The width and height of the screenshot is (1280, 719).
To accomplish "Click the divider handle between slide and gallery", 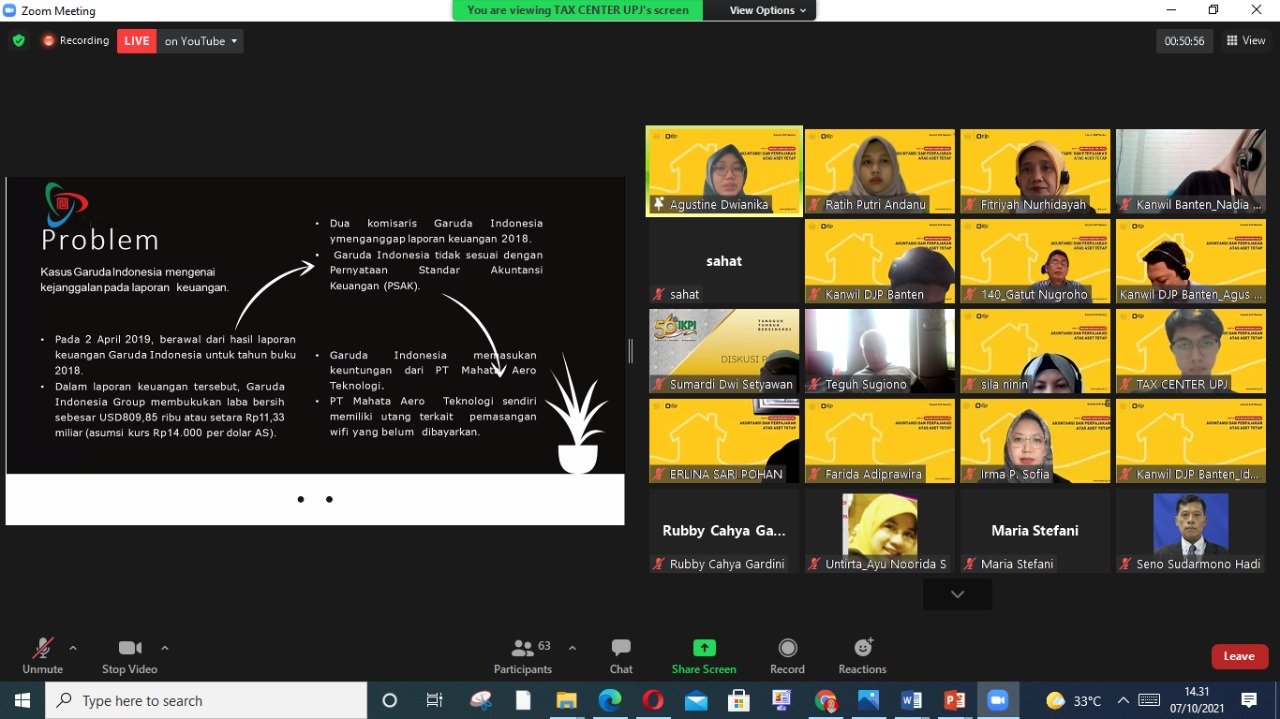I will [x=630, y=351].
